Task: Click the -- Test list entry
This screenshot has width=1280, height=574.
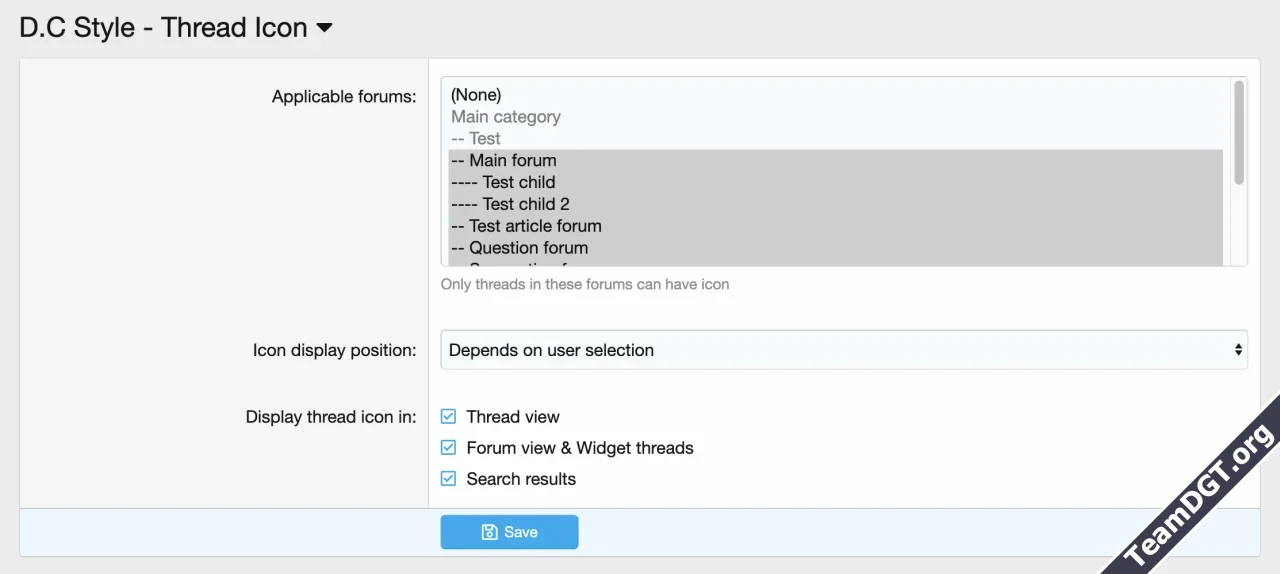Action: point(476,139)
